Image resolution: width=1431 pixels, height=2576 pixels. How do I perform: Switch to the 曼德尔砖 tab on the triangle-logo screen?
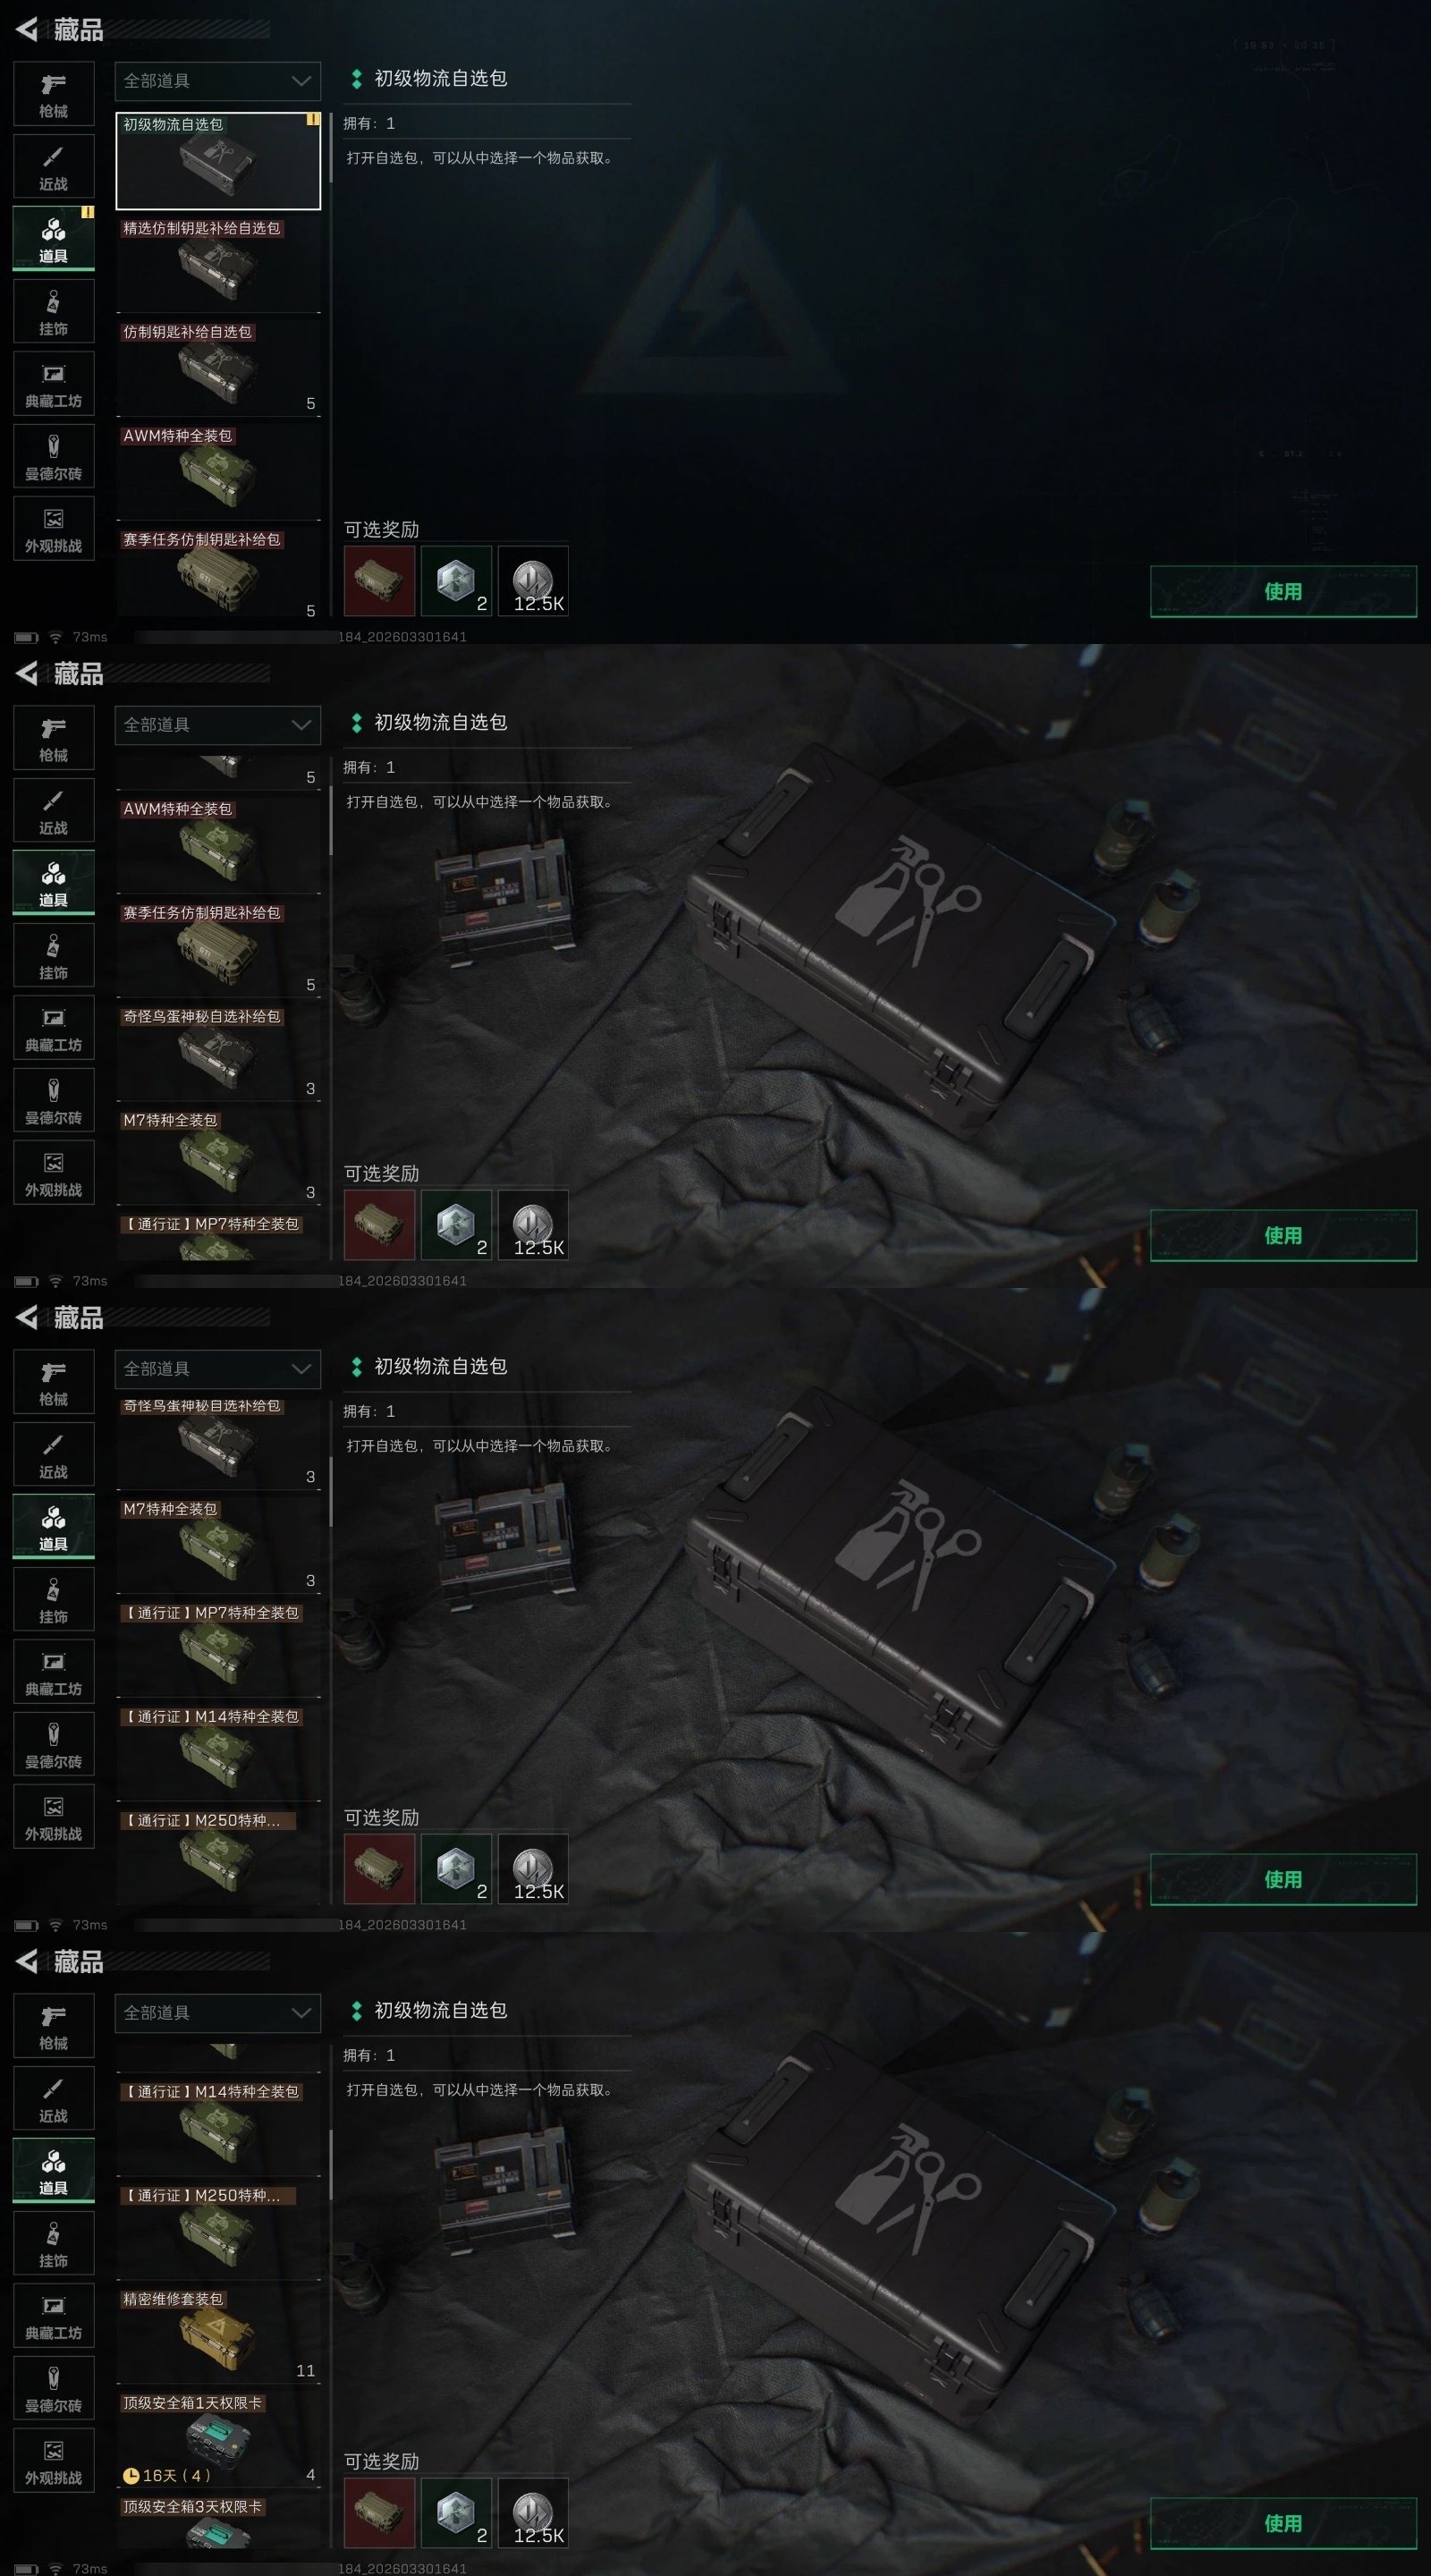53,456
